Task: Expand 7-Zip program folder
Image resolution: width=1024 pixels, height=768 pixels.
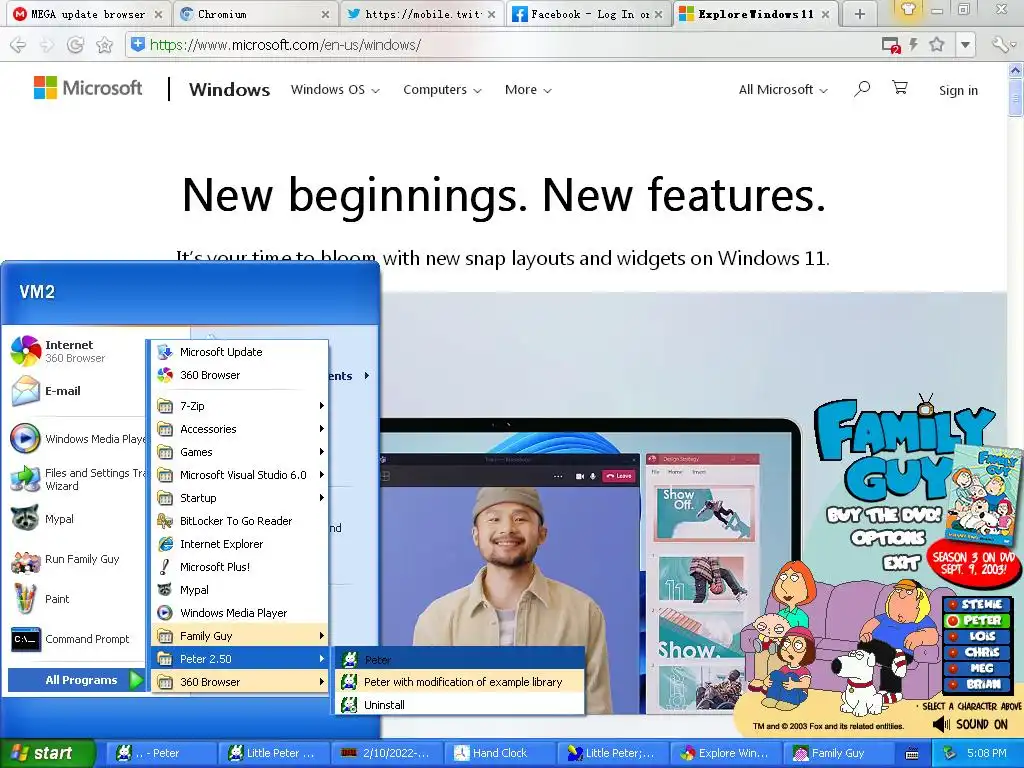Action: (x=240, y=406)
